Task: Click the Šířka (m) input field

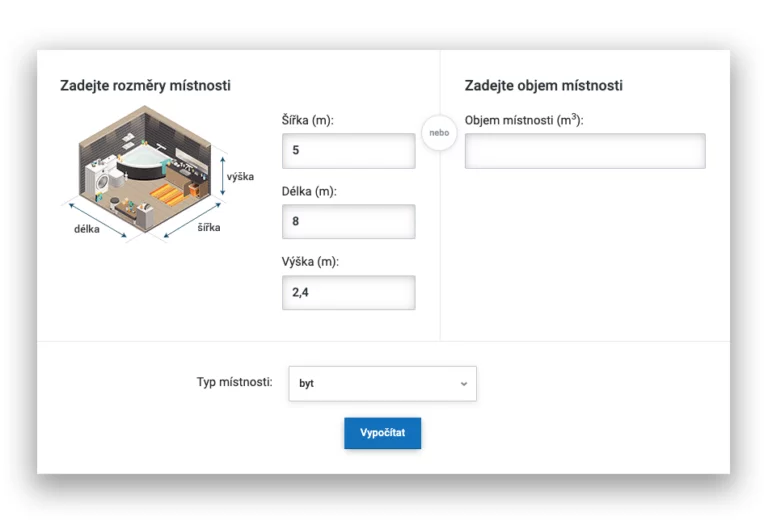Action: click(x=348, y=151)
